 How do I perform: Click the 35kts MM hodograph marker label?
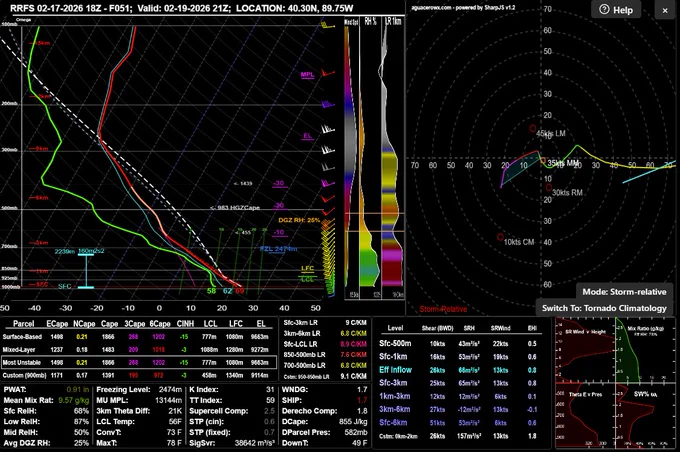(x=563, y=163)
